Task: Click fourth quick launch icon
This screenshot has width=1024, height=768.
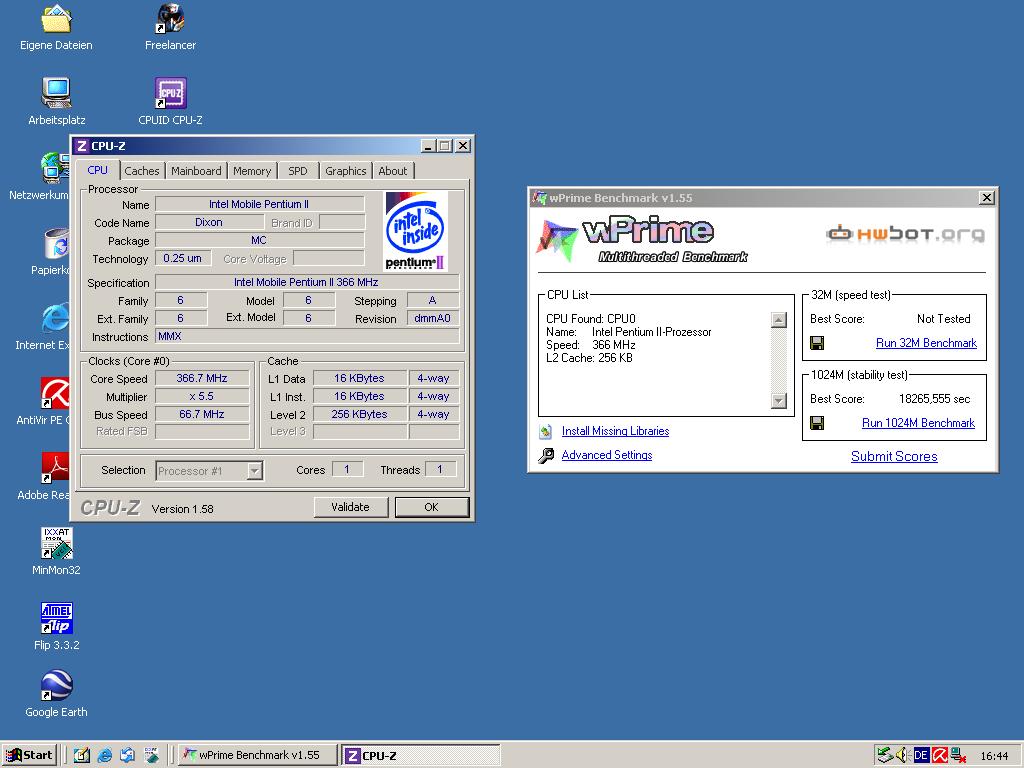Action: click(152, 755)
